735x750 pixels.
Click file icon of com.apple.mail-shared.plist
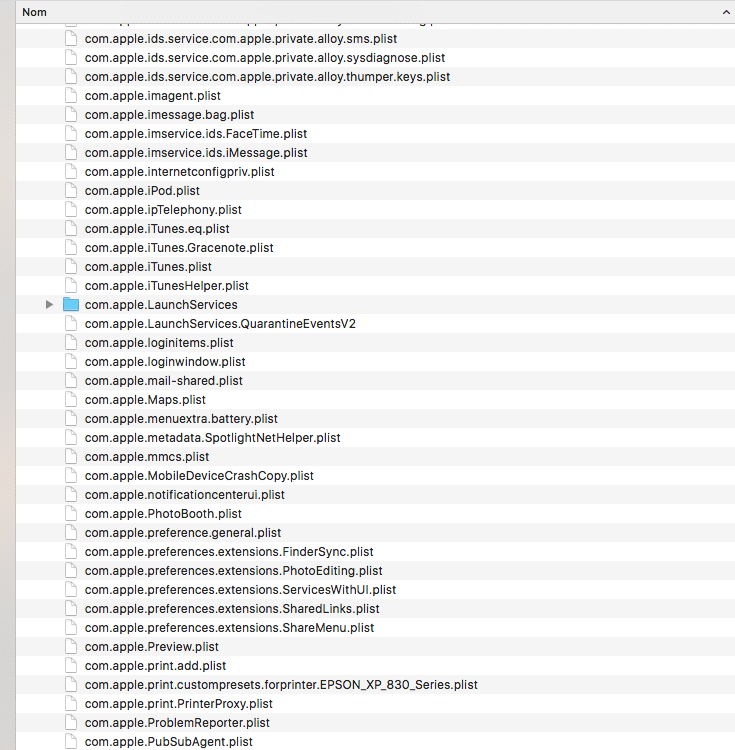click(x=71, y=381)
